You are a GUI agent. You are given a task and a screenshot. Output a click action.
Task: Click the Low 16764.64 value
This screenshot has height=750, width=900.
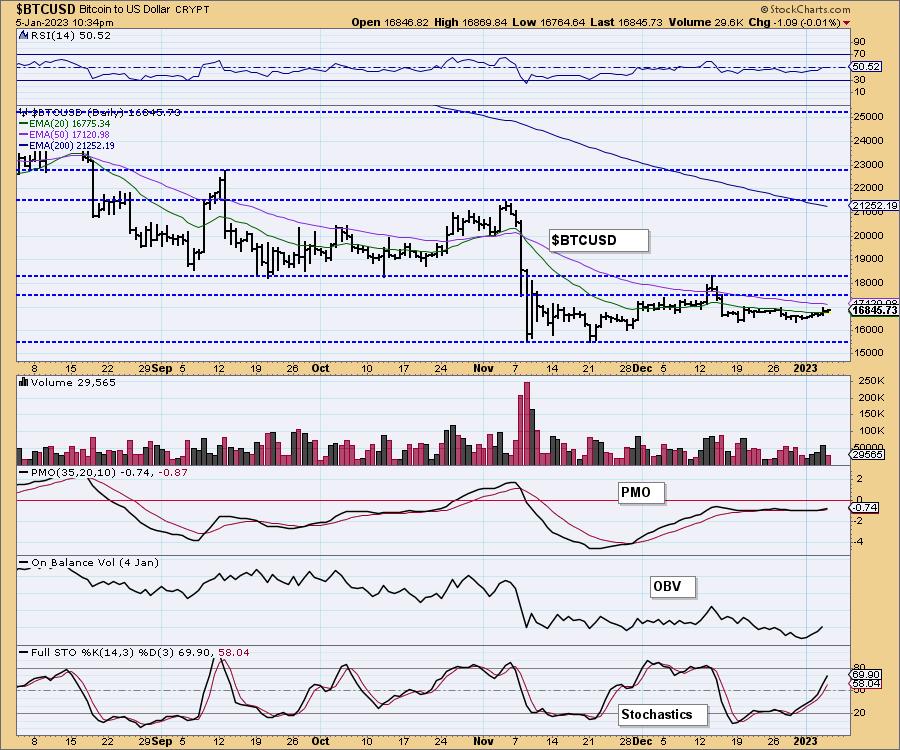[x=549, y=22]
